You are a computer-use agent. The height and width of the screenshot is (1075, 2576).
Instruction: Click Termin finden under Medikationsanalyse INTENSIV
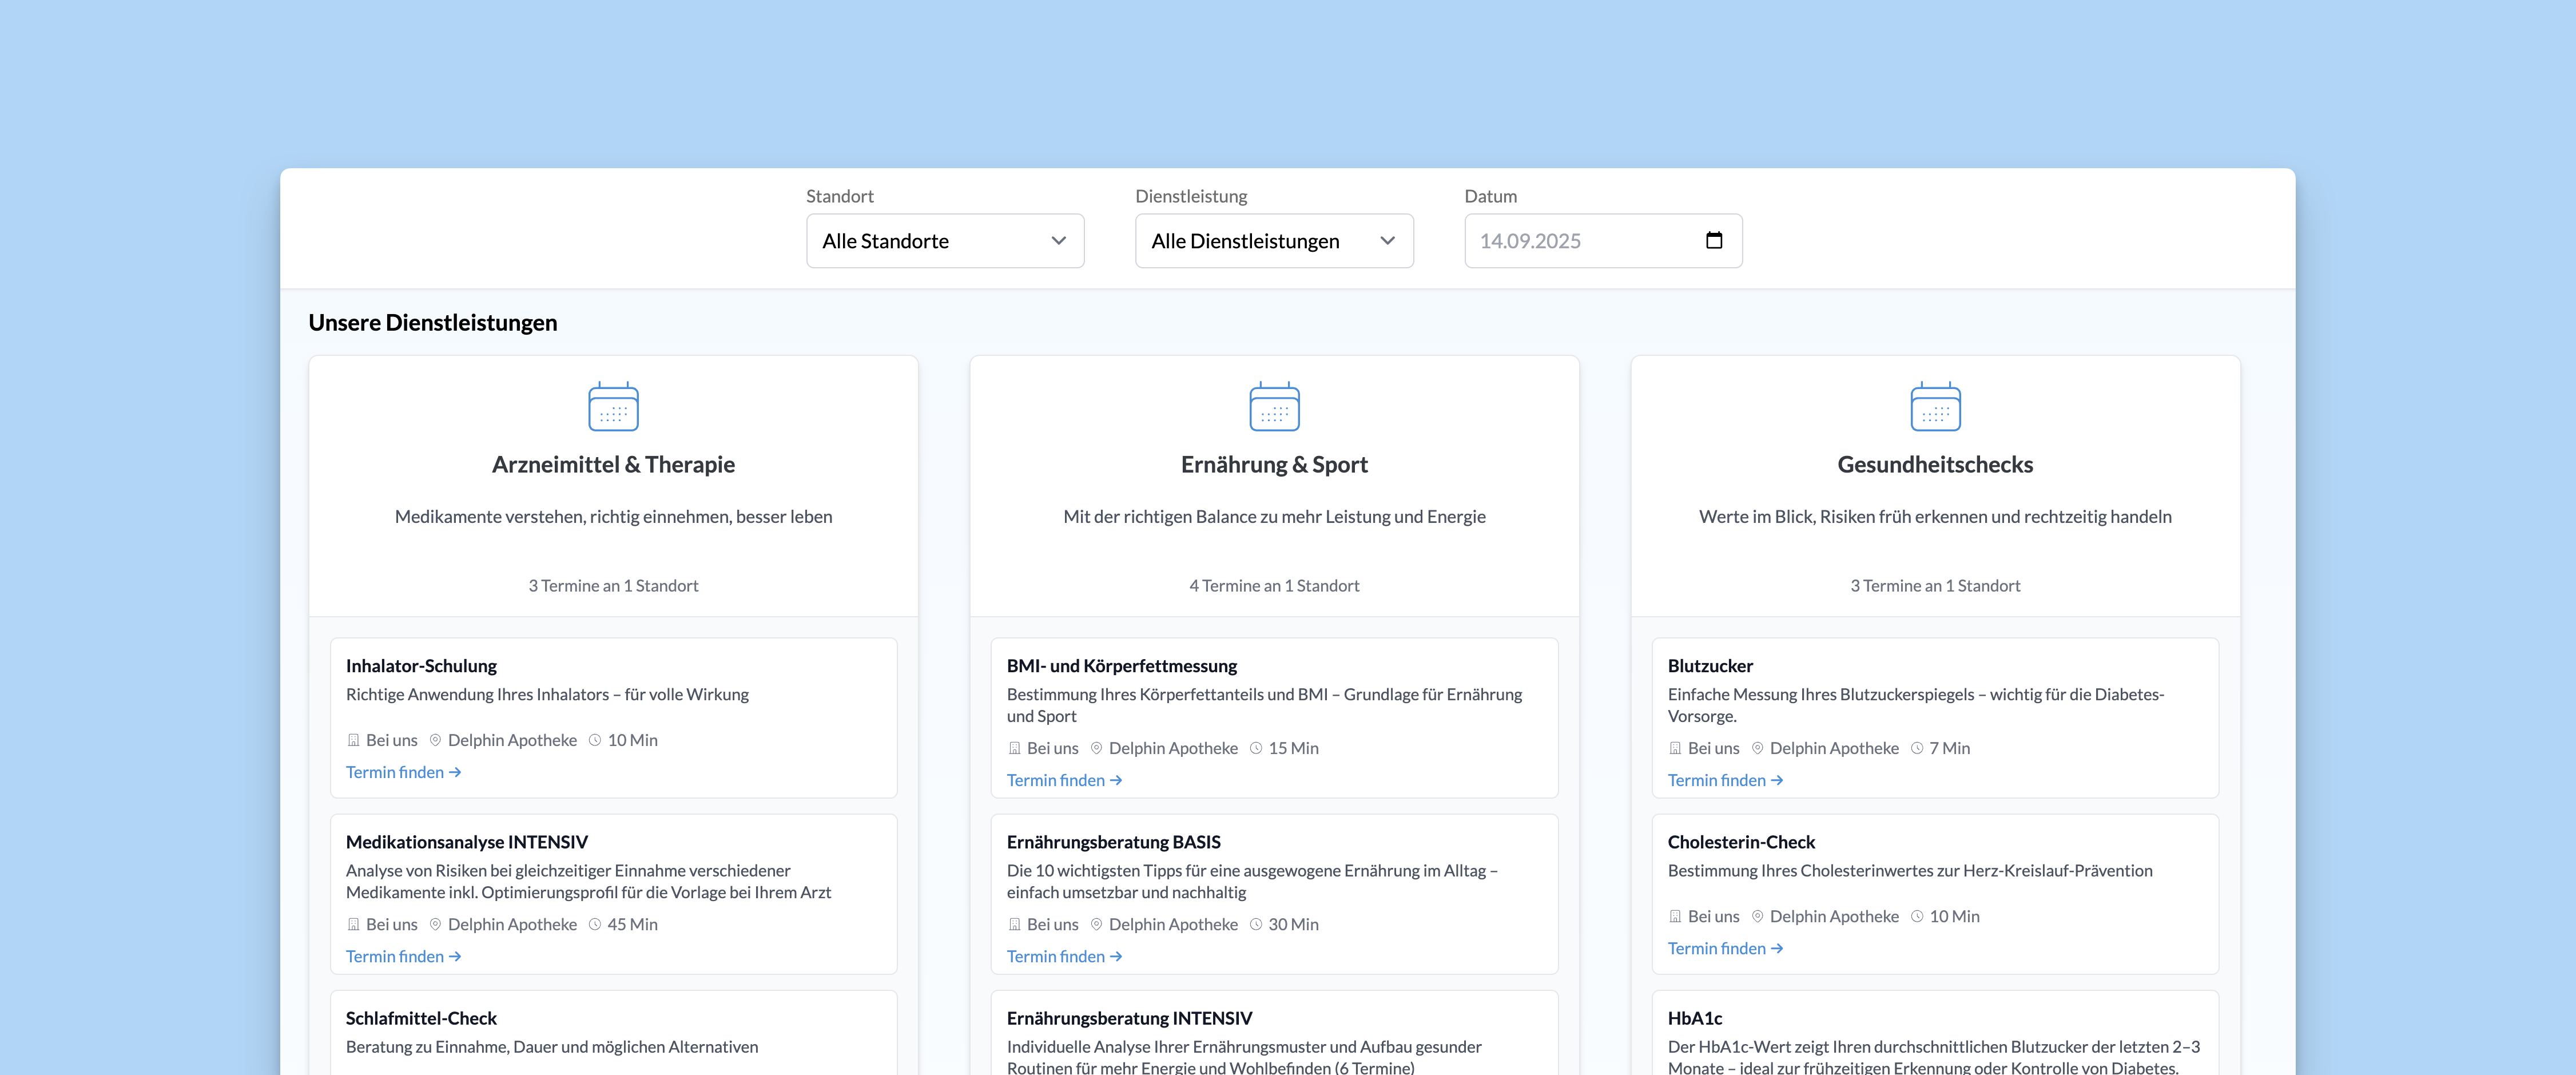403,956
